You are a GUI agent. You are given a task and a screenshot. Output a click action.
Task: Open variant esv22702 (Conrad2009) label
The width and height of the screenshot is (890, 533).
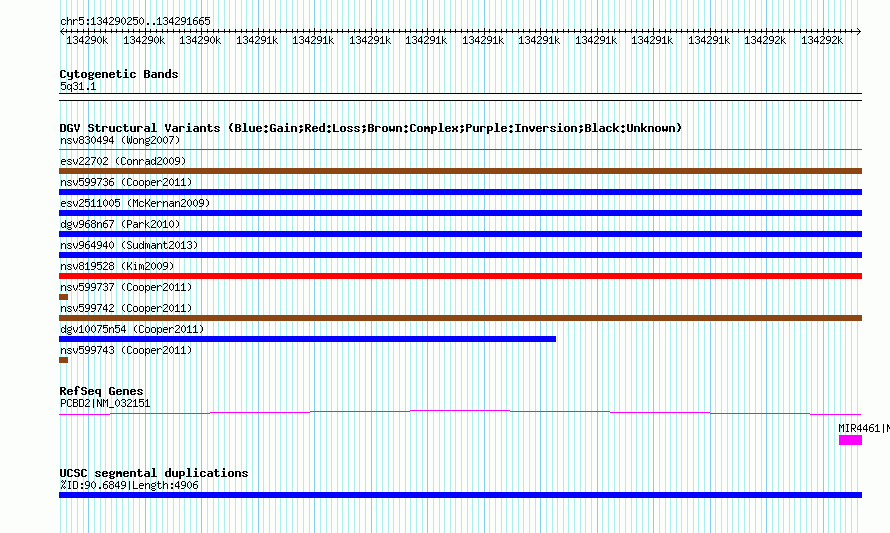coord(123,161)
